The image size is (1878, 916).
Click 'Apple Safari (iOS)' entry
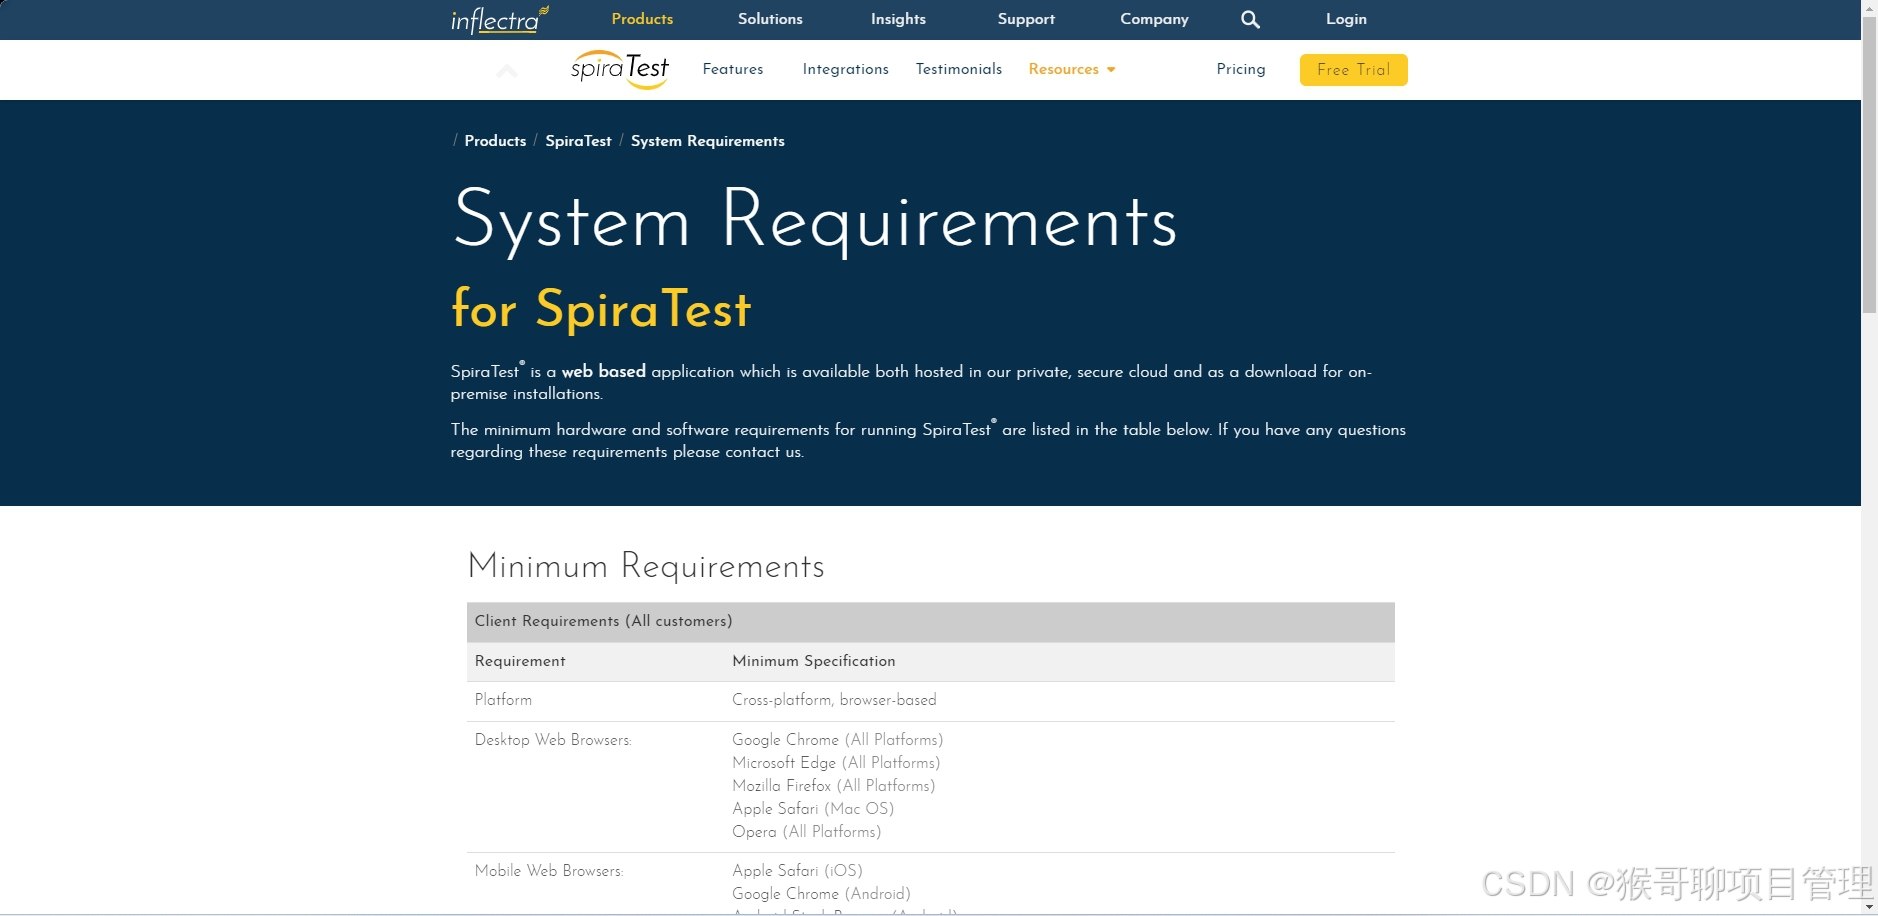tap(797, 871)
